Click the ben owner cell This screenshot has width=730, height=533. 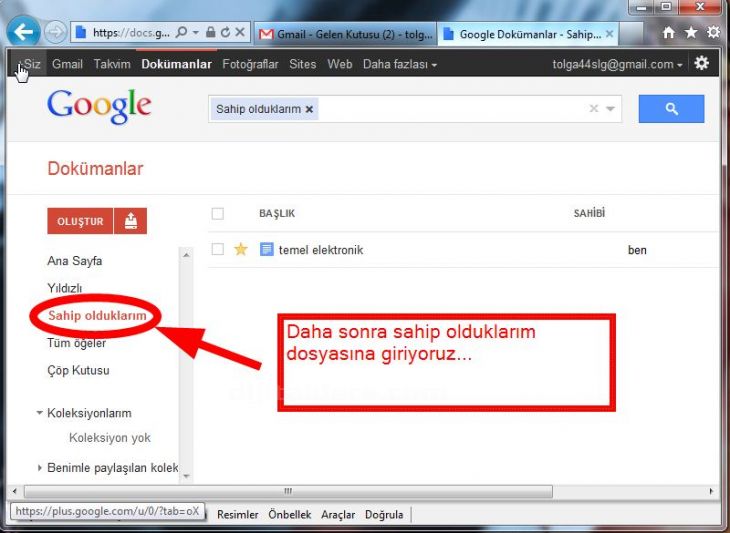(637, 250)
